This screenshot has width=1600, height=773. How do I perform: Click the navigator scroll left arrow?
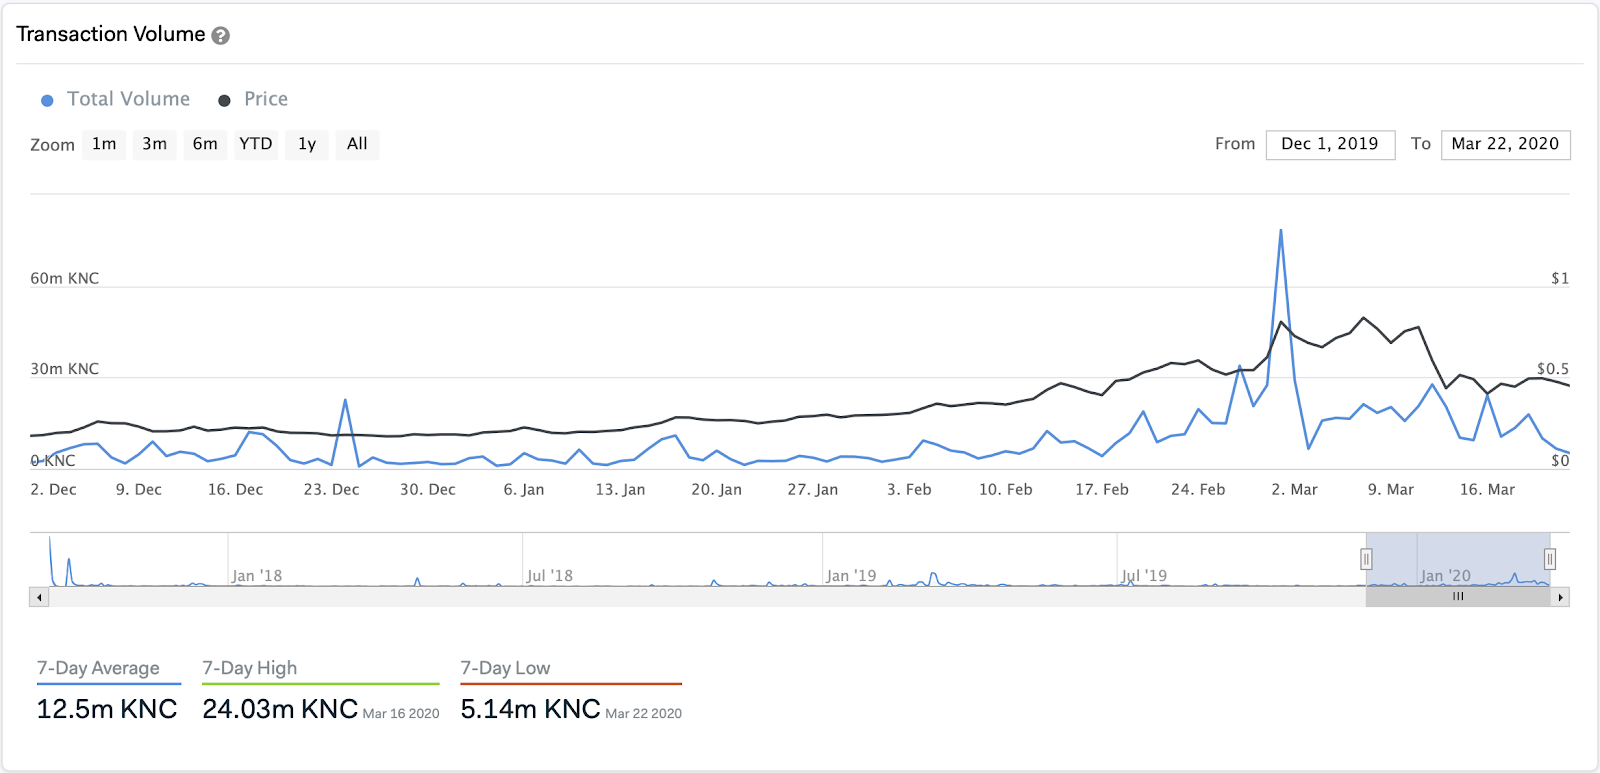coord(39,597)
